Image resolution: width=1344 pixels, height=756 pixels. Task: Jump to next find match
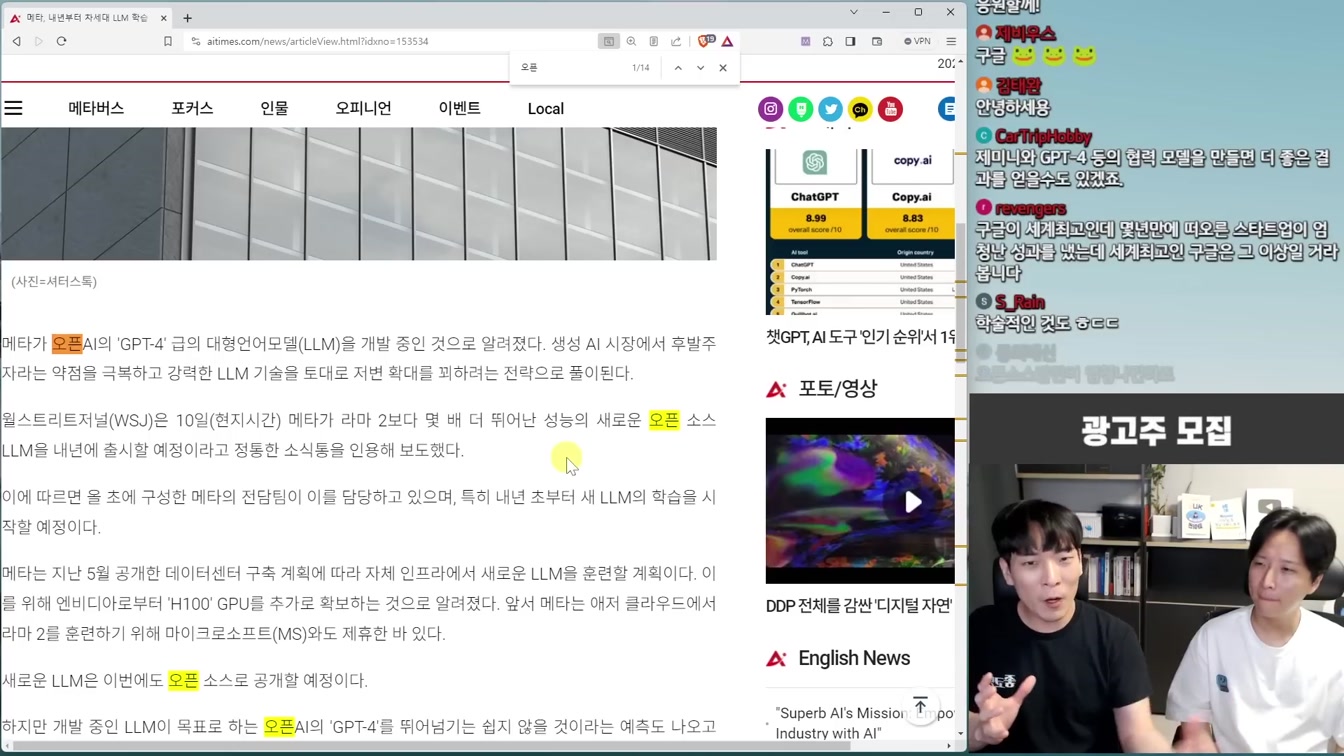tap(700, 68)
